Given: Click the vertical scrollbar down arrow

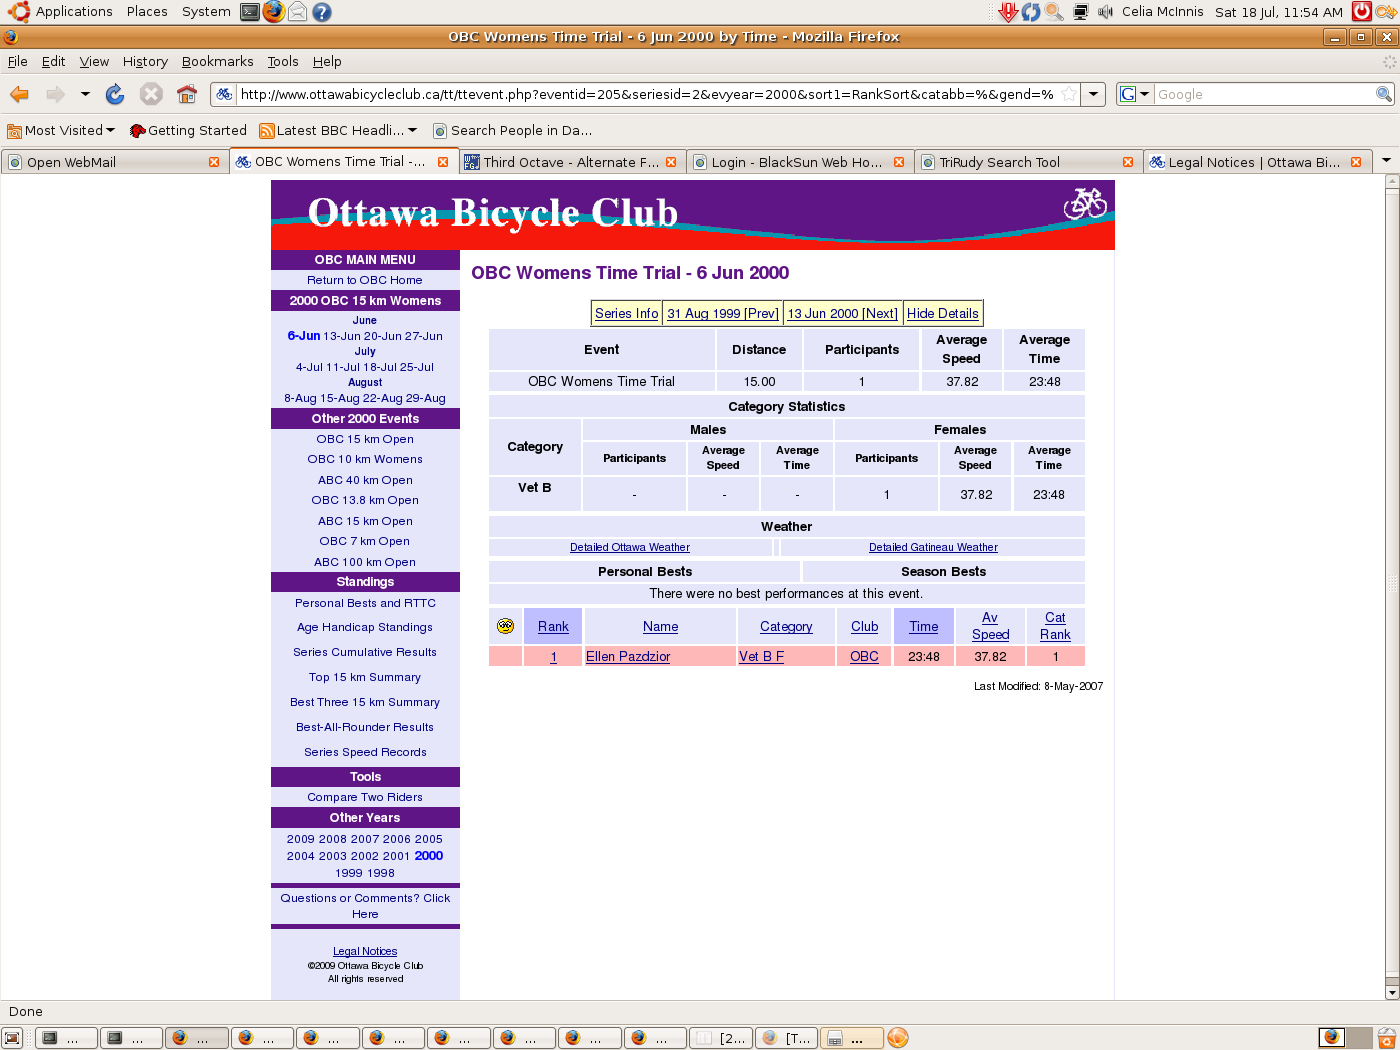Looking at the screenshot, I should 1392,992.
